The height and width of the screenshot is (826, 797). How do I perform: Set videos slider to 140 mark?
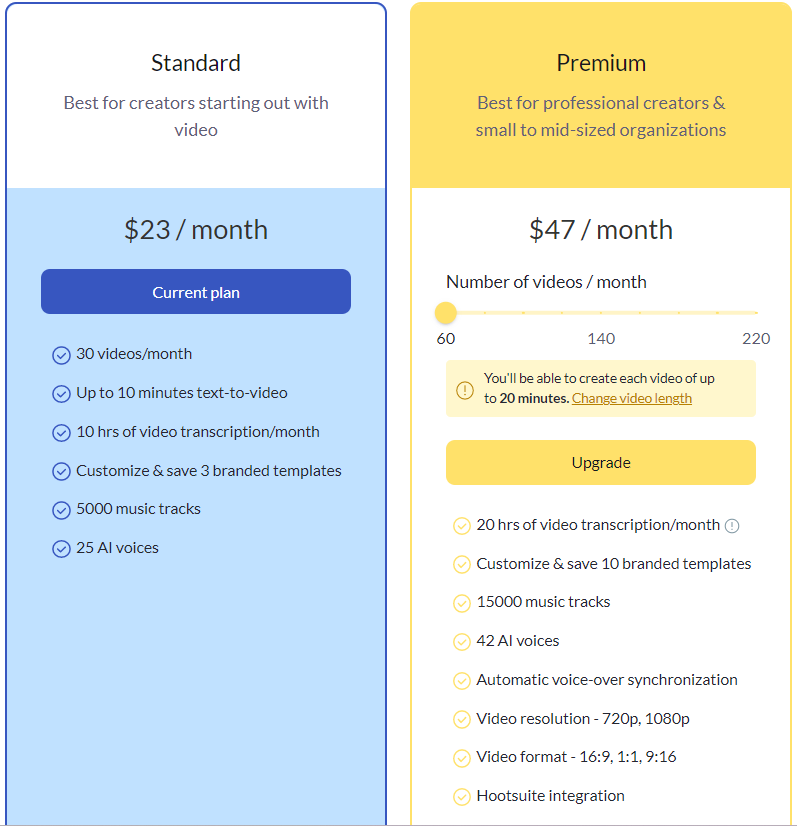click(x=601, y=313)
